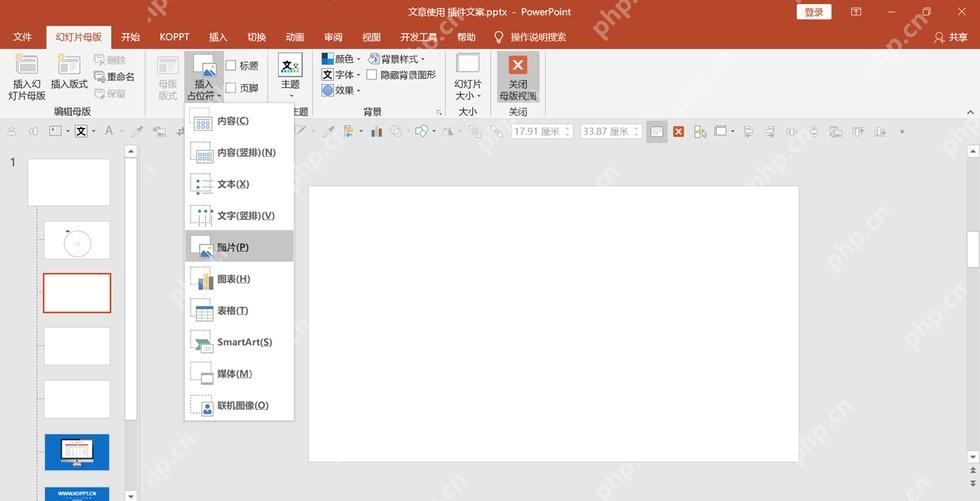Switch to Developer (开发工具) tab
Viewport: 980px width, 501px height.
pyautogui.click(x=419, y=37)
